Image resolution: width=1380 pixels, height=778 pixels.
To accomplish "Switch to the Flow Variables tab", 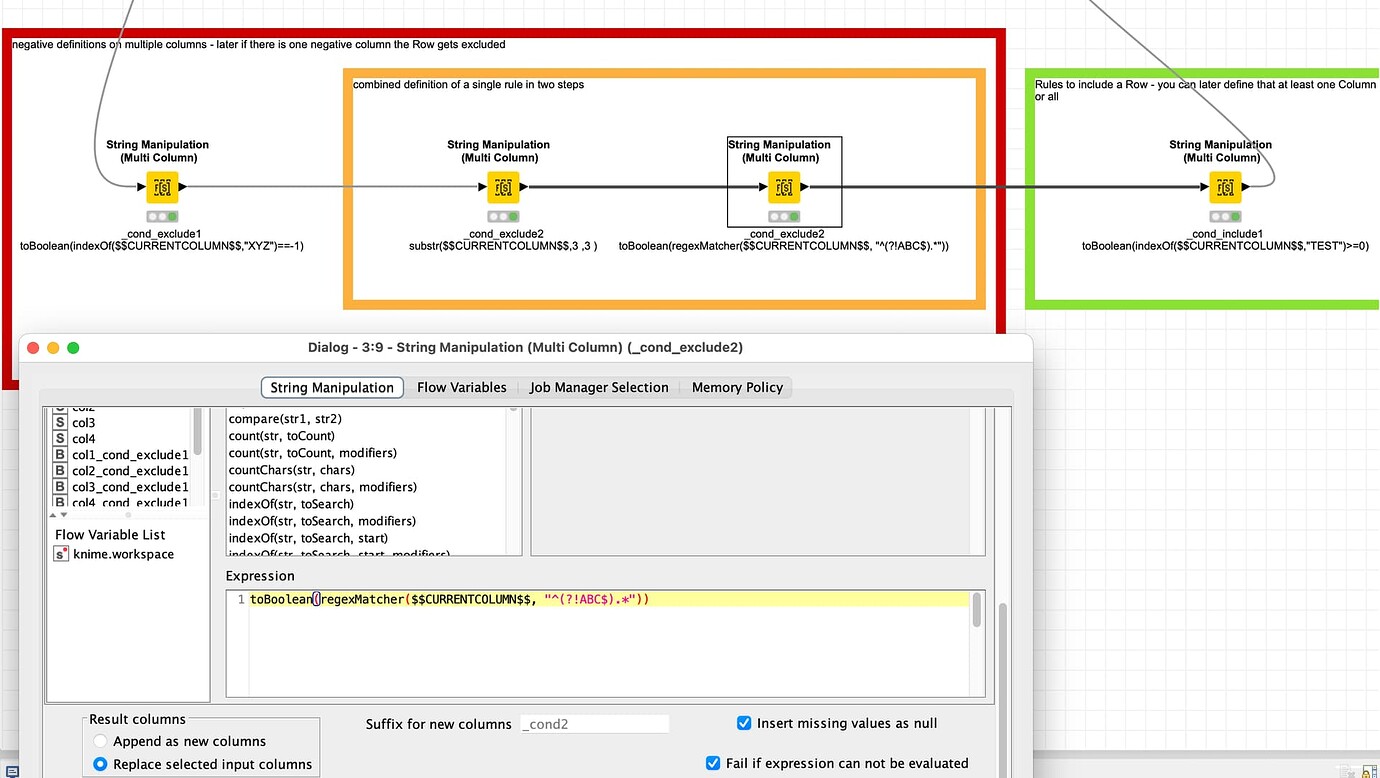I will coord(461,387).
